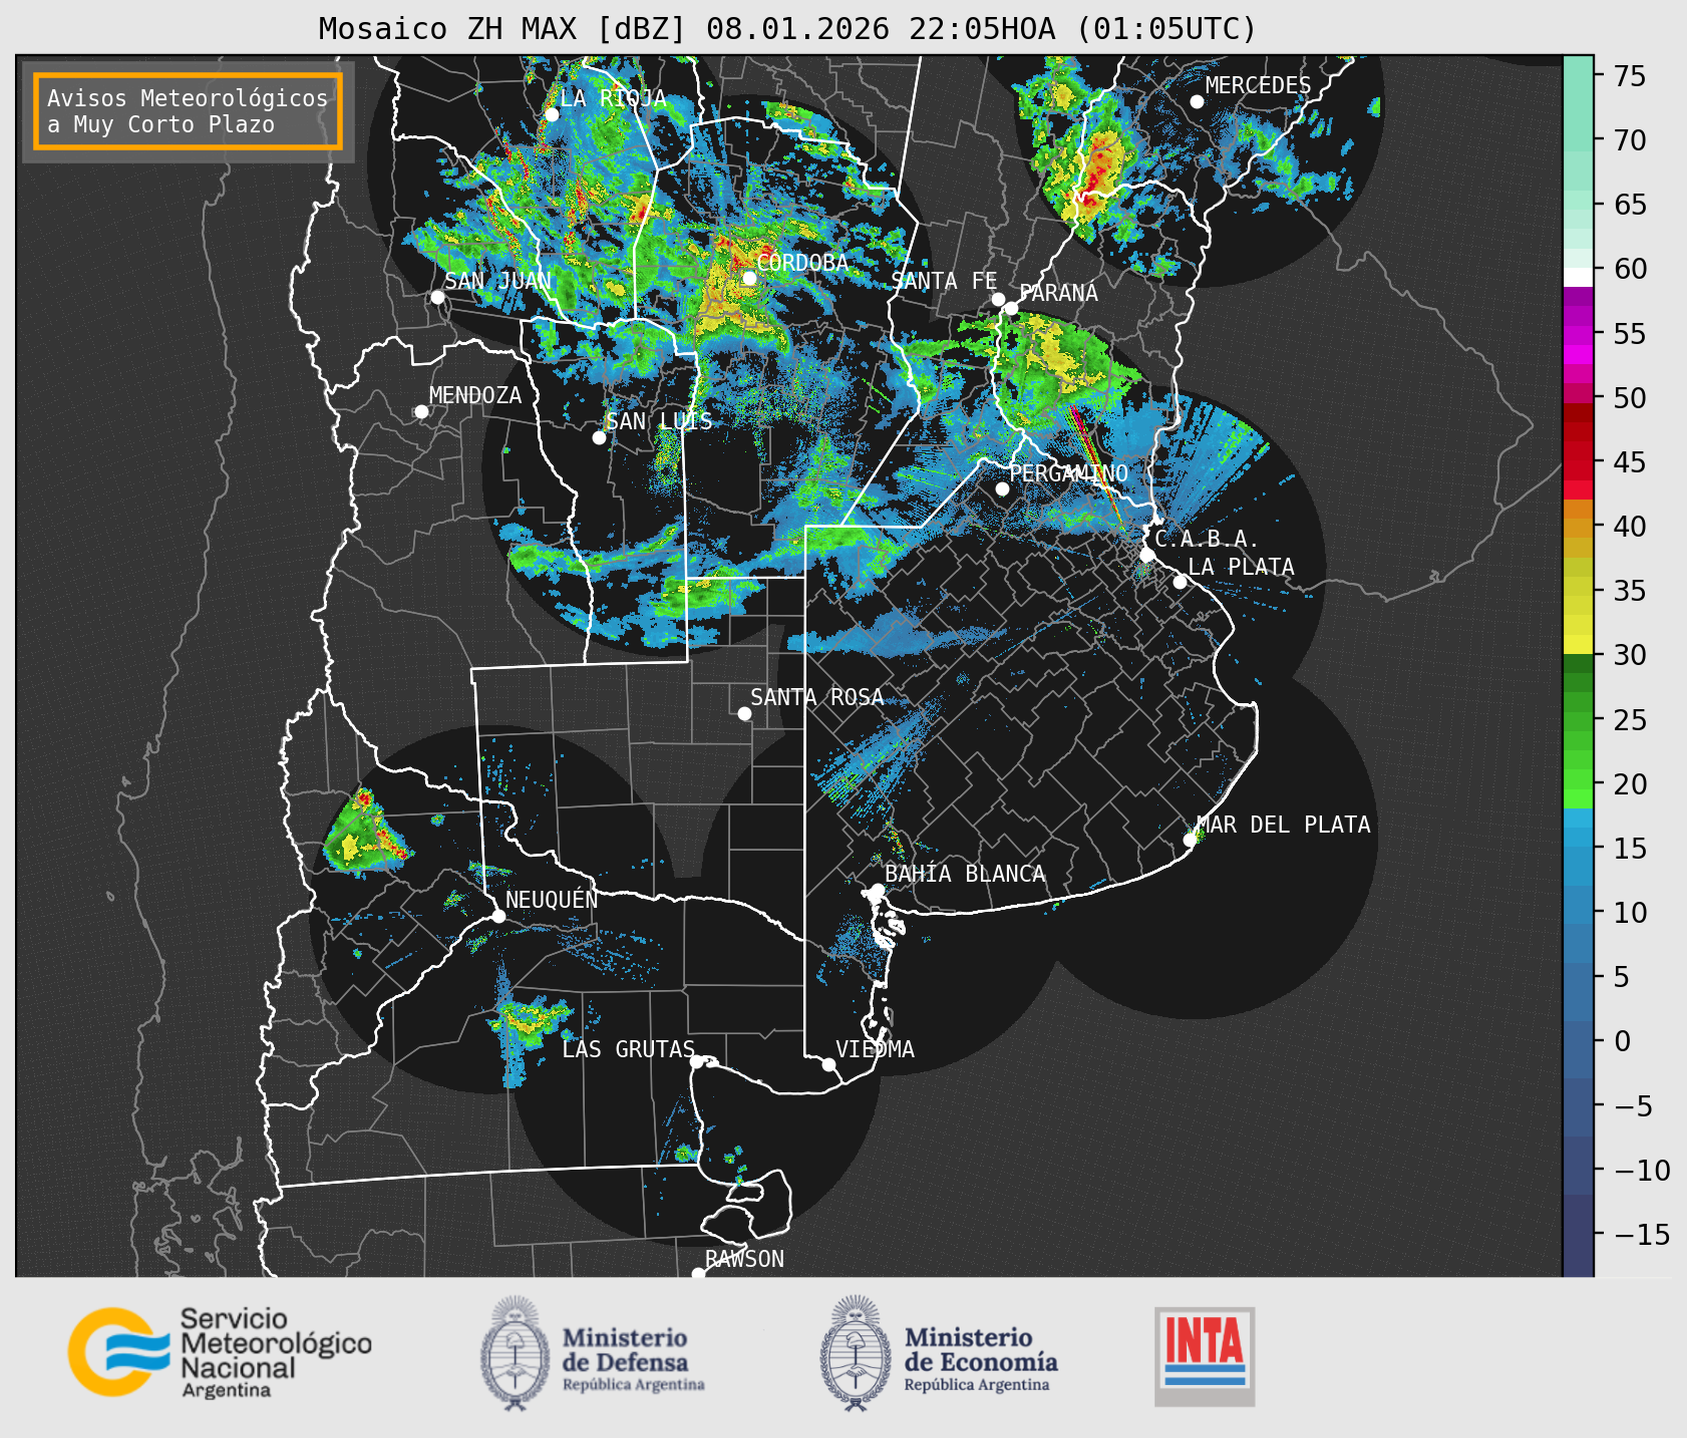The height and width of the screenshot is (1438, 1687).
Task: Click the MAR DEL PLATA label text
Action: (x=1283, y=824)
